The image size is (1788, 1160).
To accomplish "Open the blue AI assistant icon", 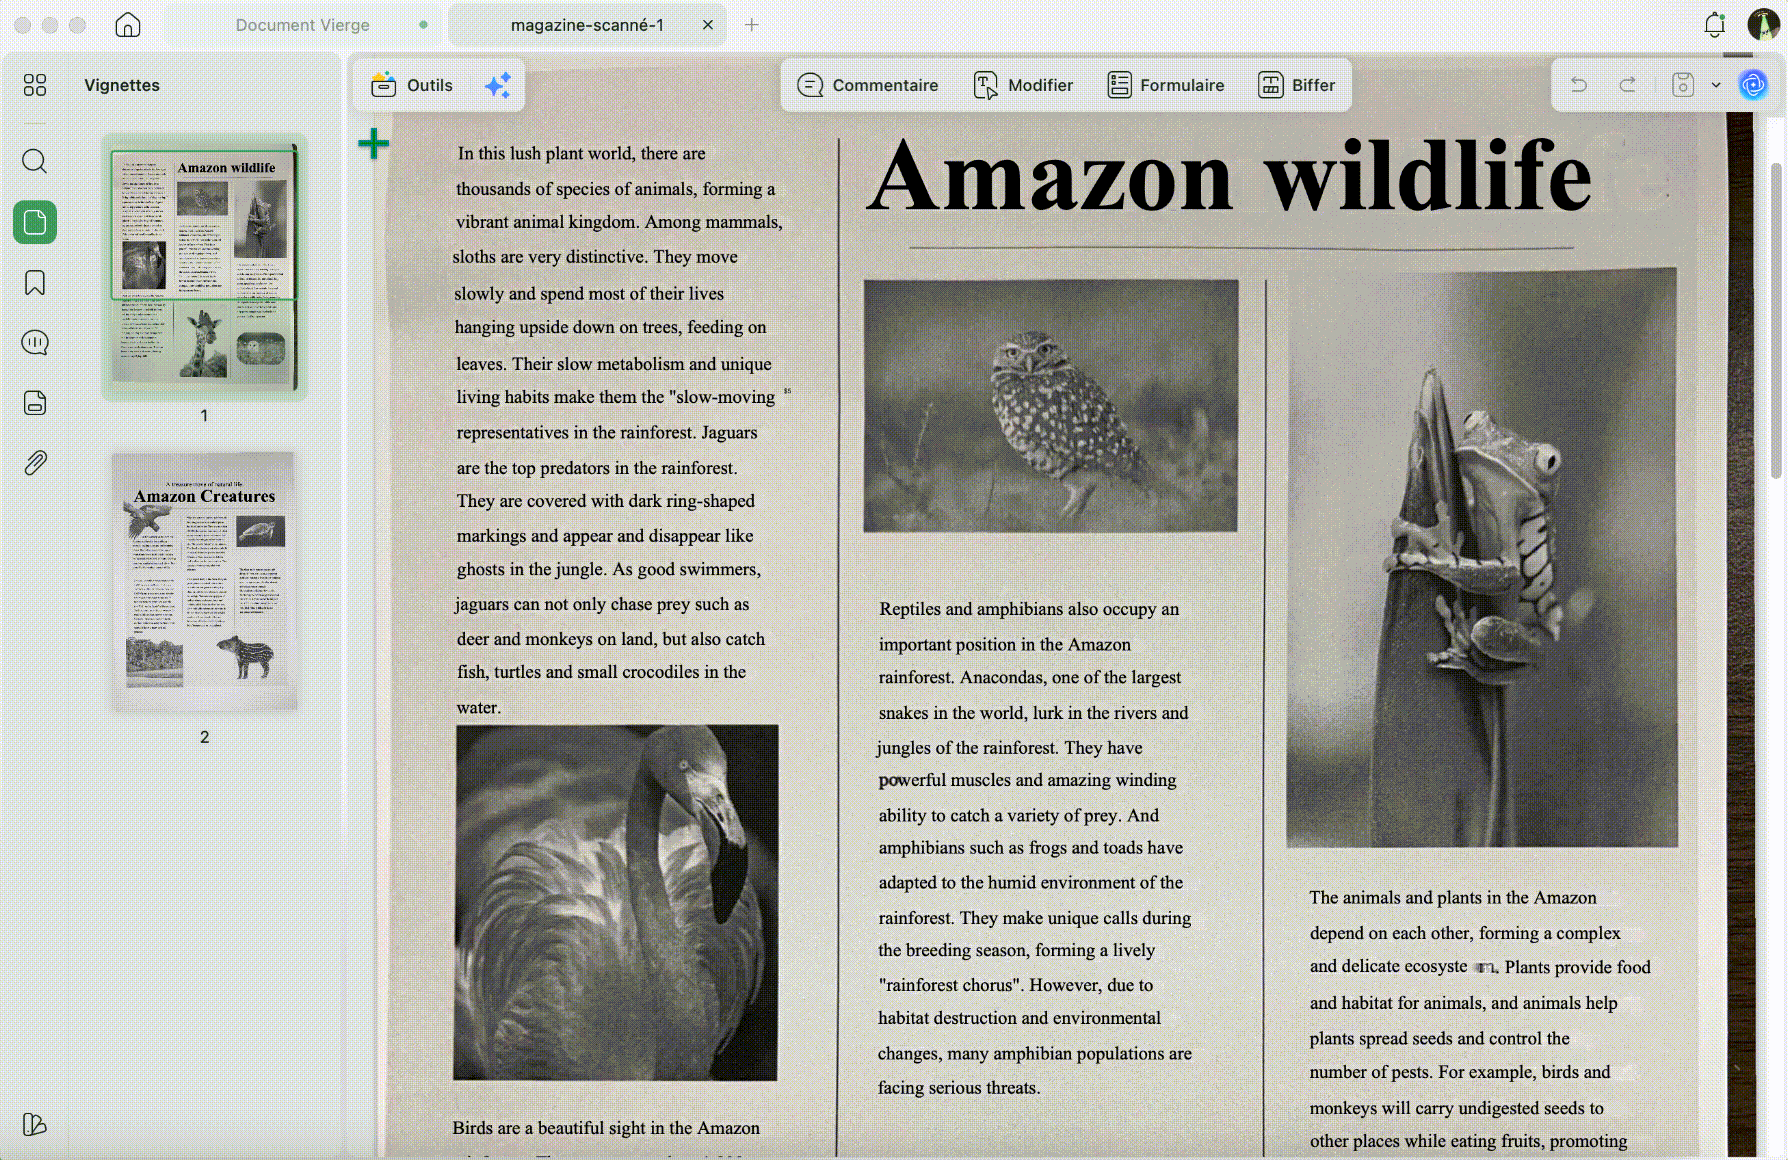I will pos(1753,85).
